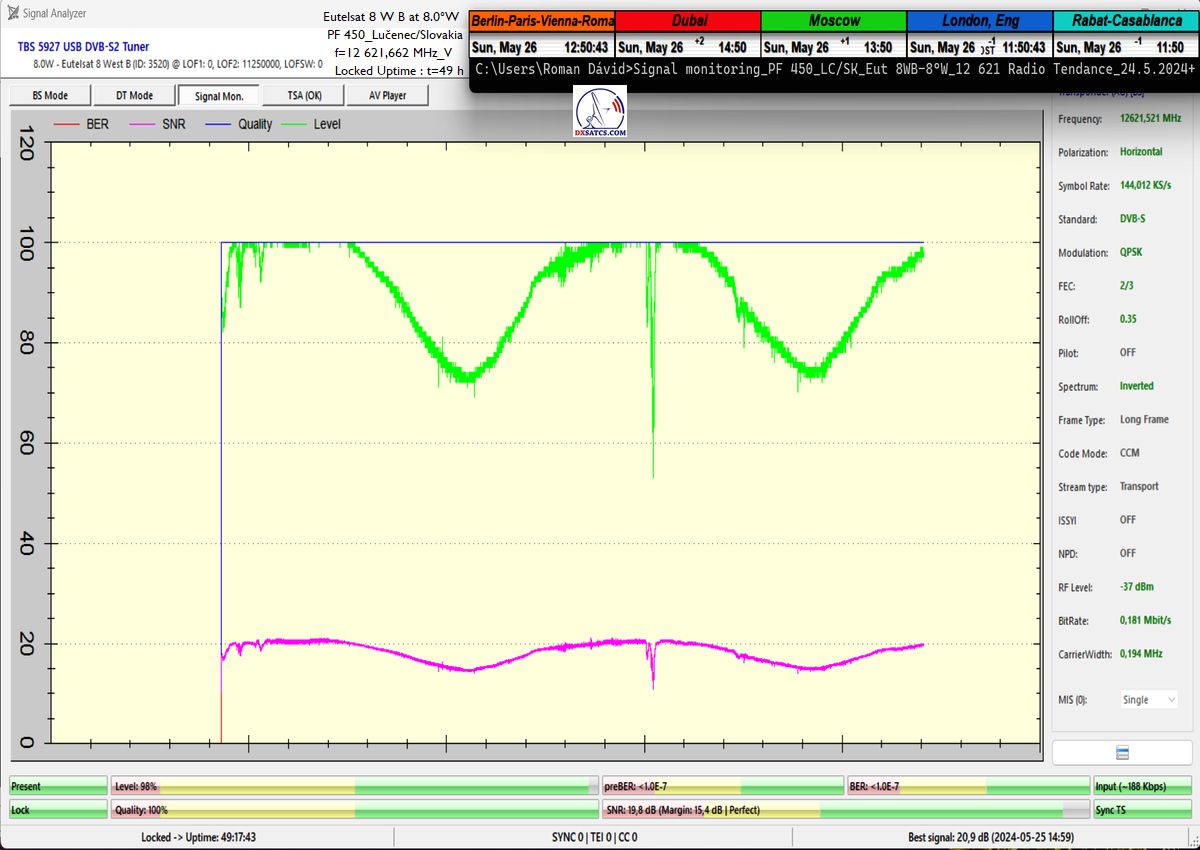This screenshot has width=1200, height=850.
Task: Open the AV Player tab
Action: tap(387, 95)
